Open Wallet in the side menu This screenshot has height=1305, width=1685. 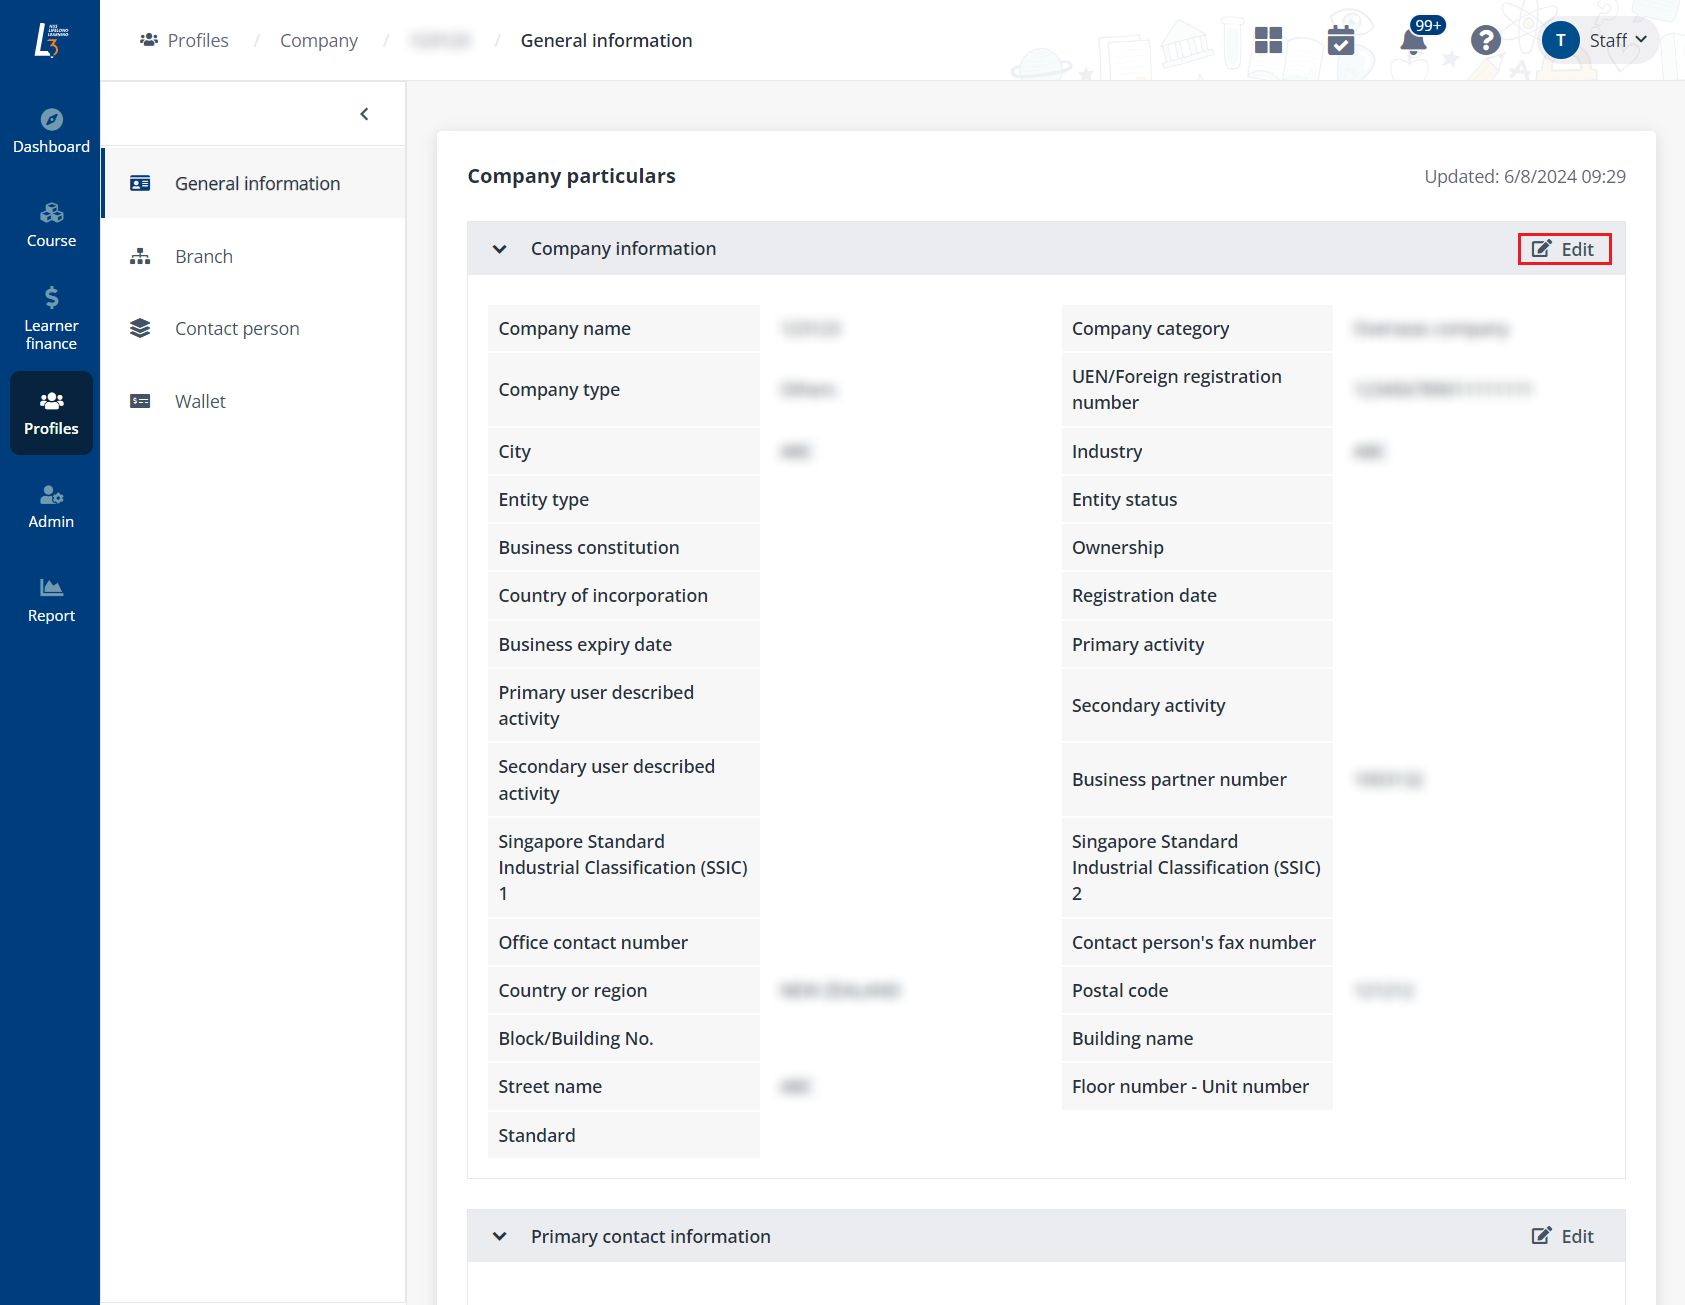coord(200,402)
